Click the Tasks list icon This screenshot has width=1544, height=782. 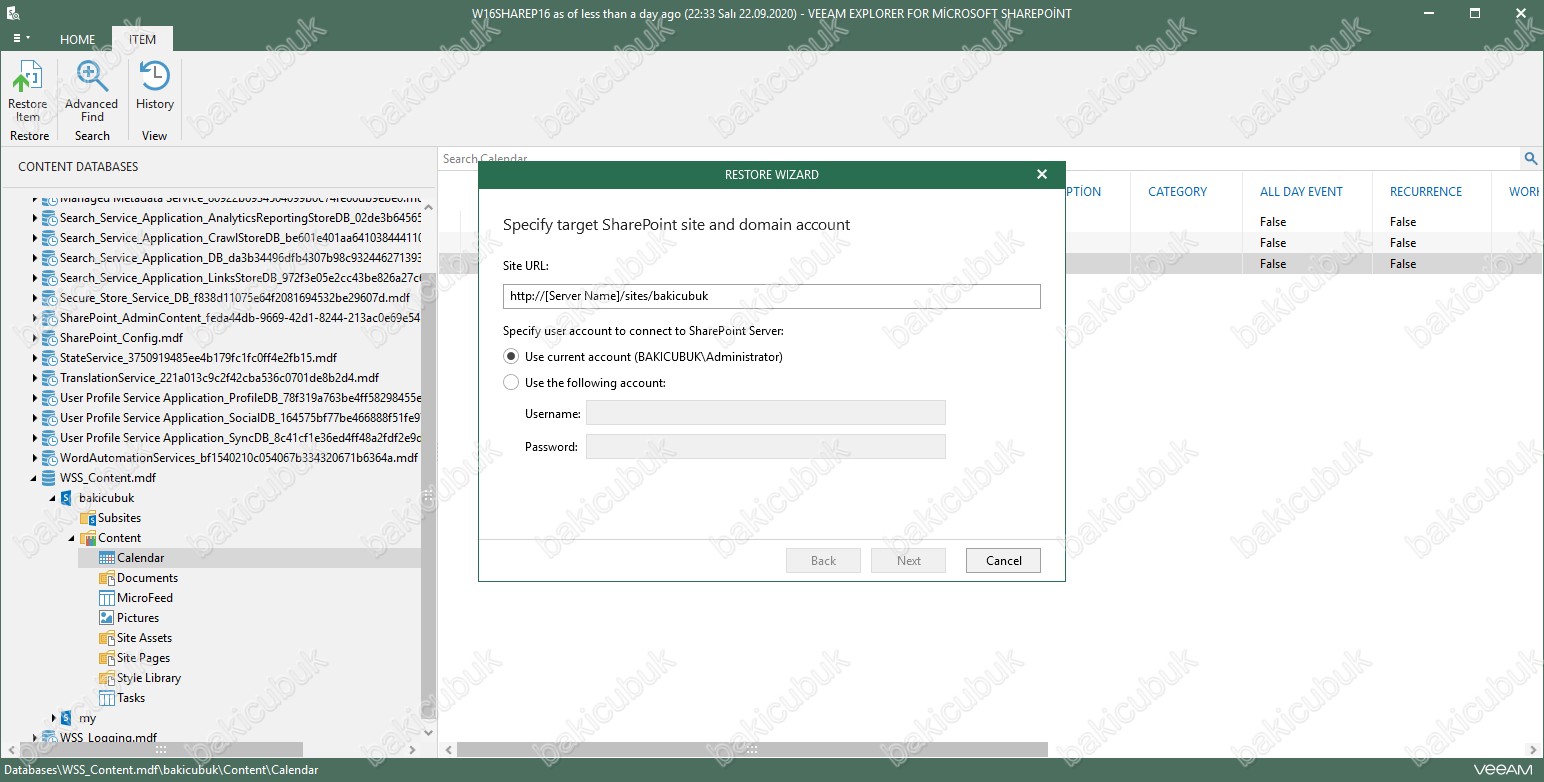click(x=107, y=698)
